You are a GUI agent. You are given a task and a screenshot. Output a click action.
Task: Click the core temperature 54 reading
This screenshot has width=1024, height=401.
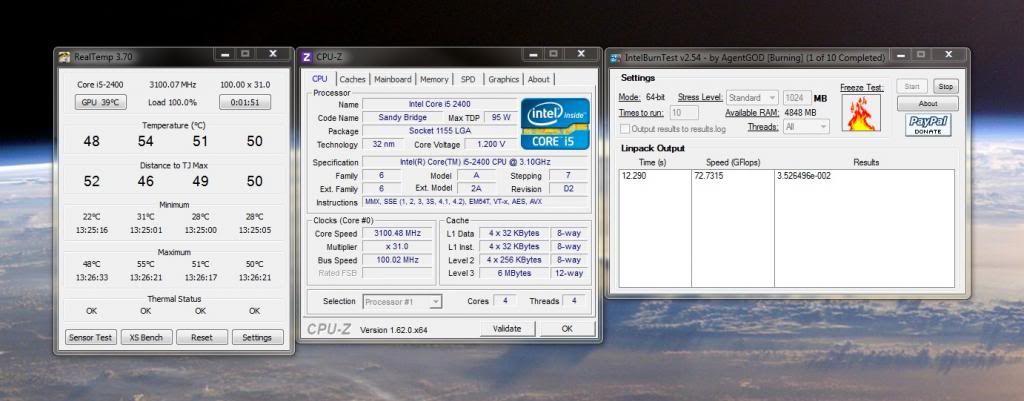(x=146, y=141)
